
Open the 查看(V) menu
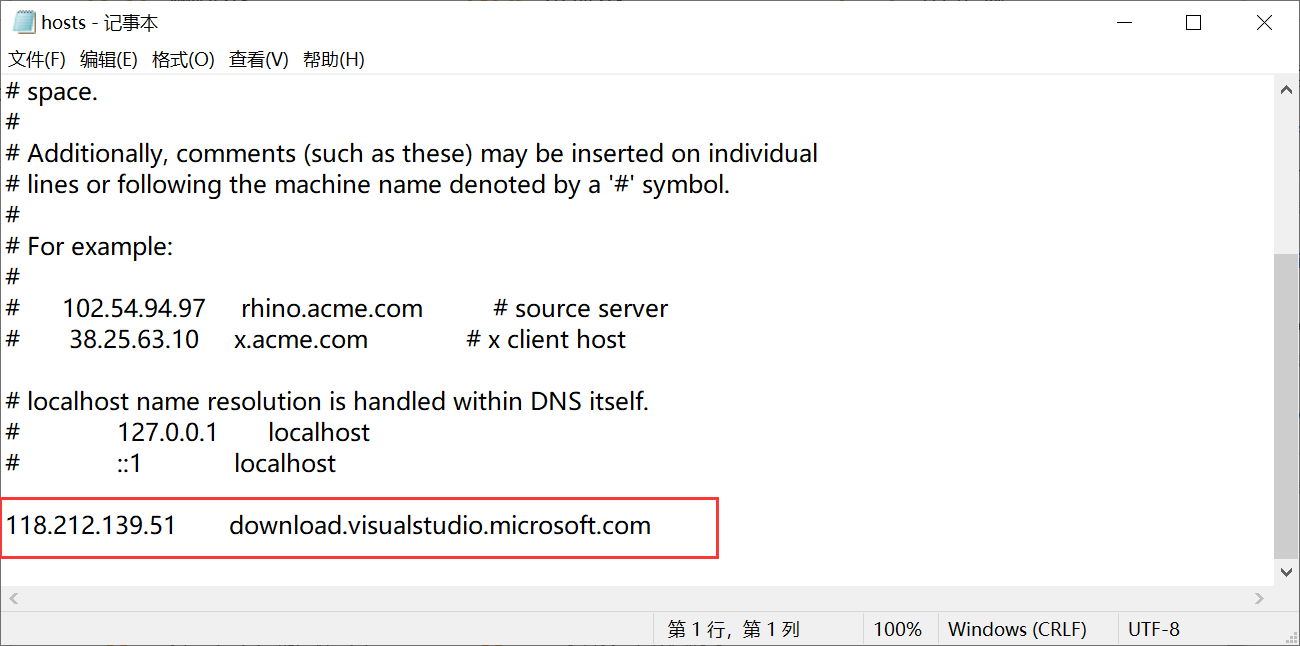(259, 60)
